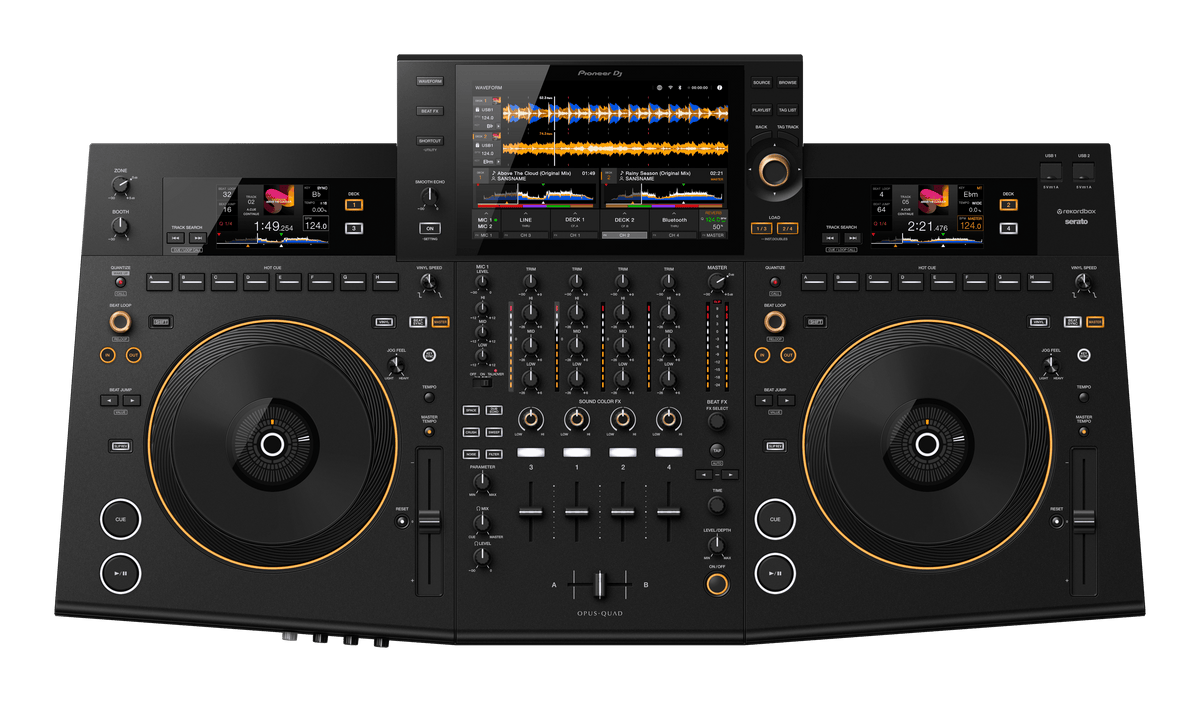Image resolution: width=1200 pixels, height=702 pixels.
Task: Open key dropdown beside Ebm on deck 2
Action: point(497,162)
